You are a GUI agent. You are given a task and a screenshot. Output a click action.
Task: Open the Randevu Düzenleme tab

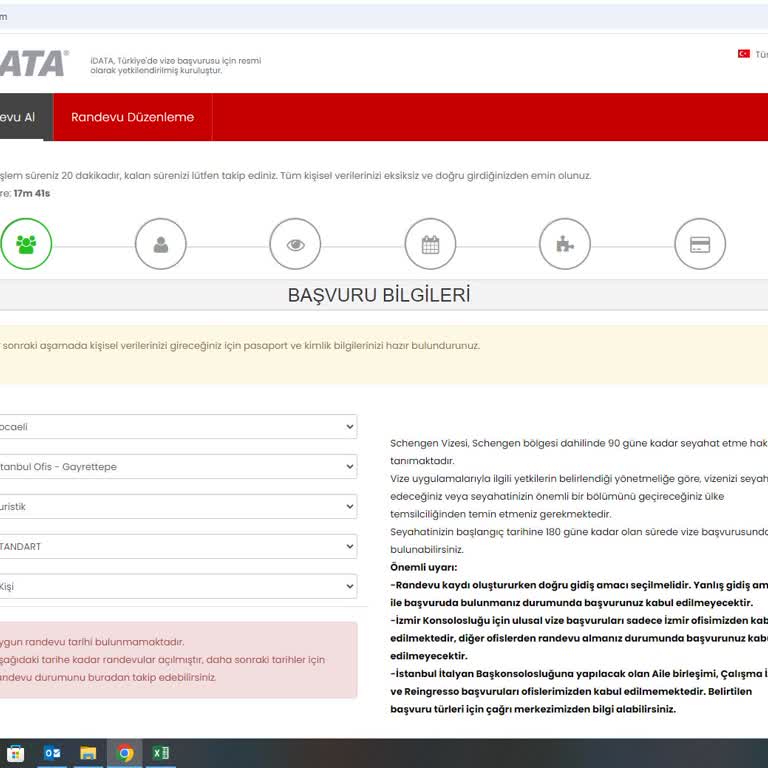point(132,117)
